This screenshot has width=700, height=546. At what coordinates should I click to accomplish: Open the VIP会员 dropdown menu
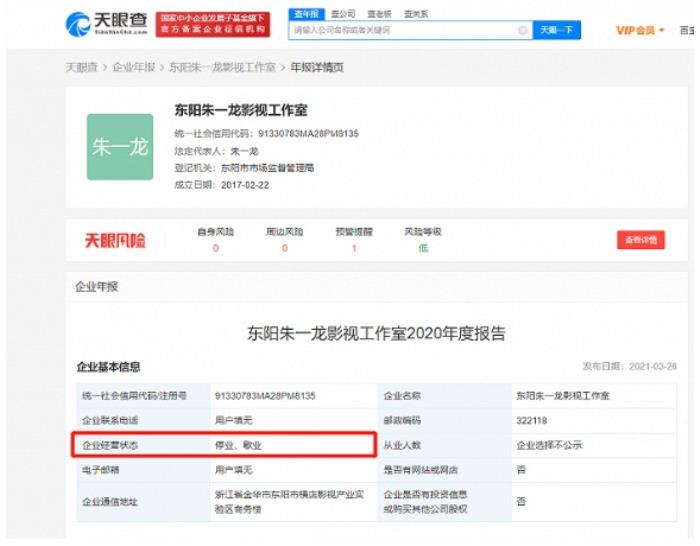(x=640, y=30)
